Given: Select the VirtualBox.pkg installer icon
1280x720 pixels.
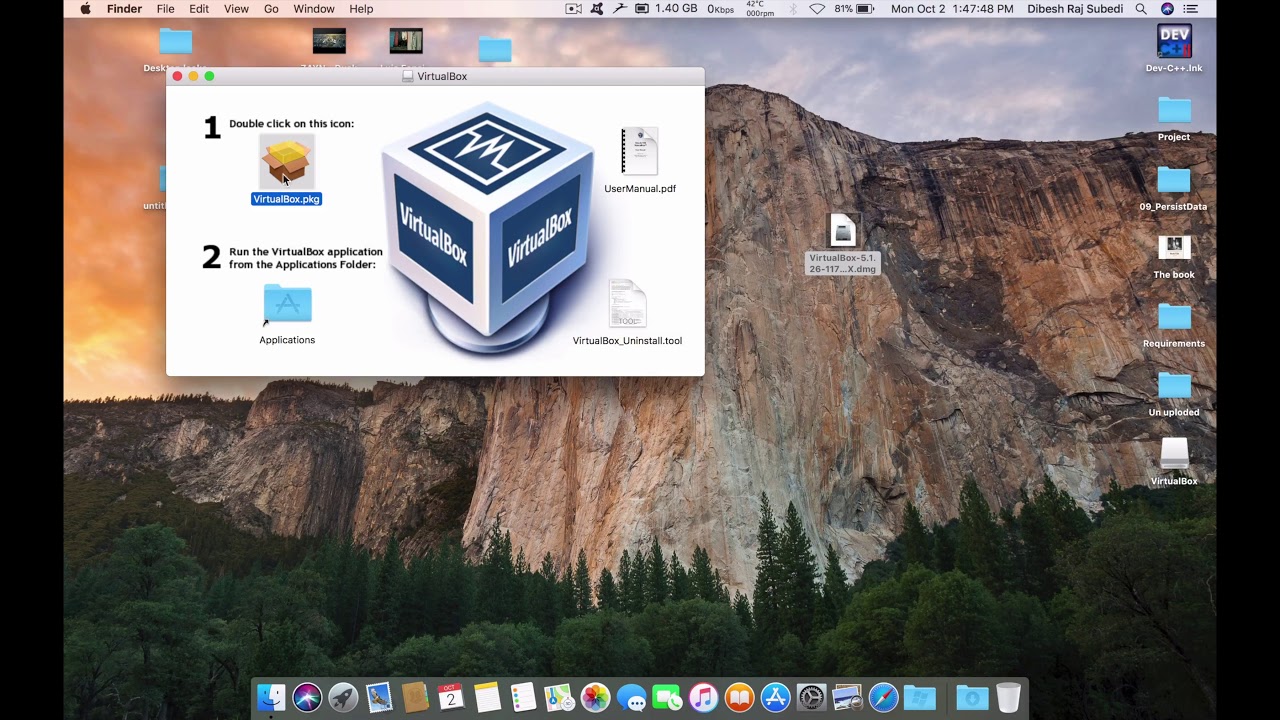Looking at the screenshot, I should (287, 162).
